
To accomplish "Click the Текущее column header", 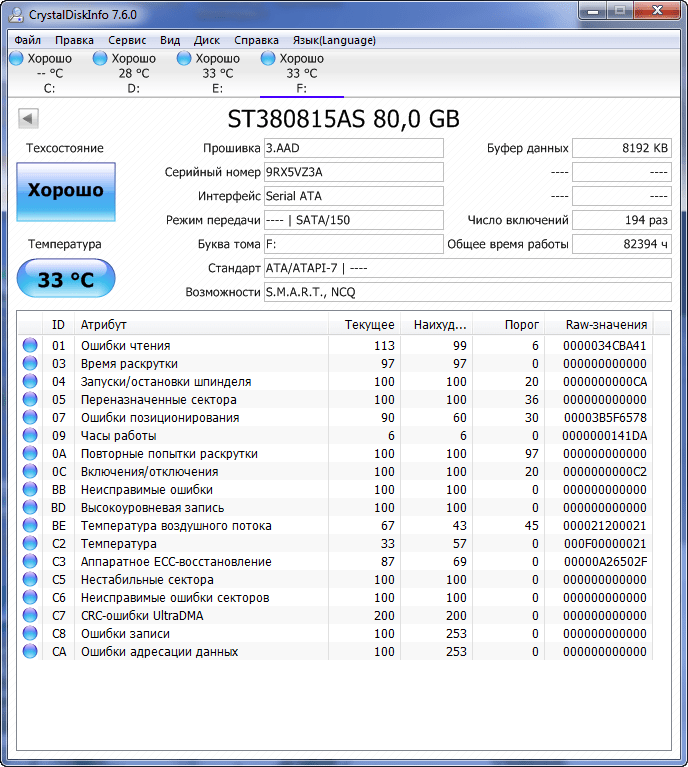I will click(x=365, y=325).
